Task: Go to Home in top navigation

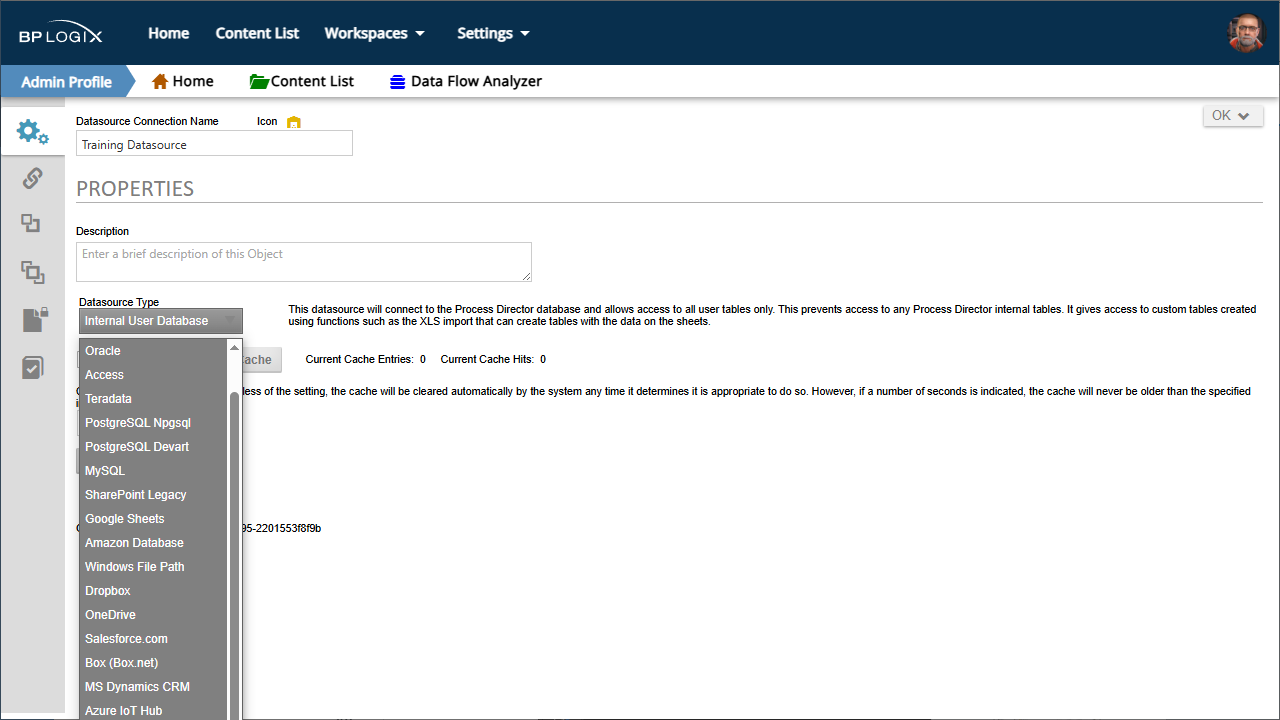Action: point(169,33)
